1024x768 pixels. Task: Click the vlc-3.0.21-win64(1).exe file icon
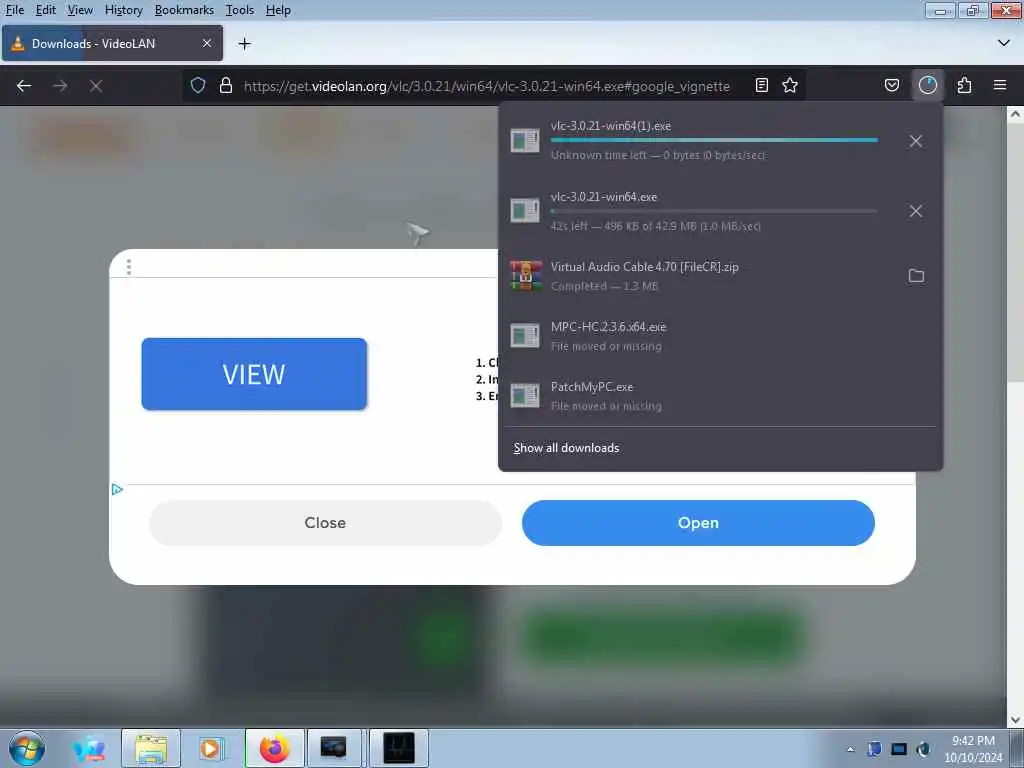(x=525, y=140)
